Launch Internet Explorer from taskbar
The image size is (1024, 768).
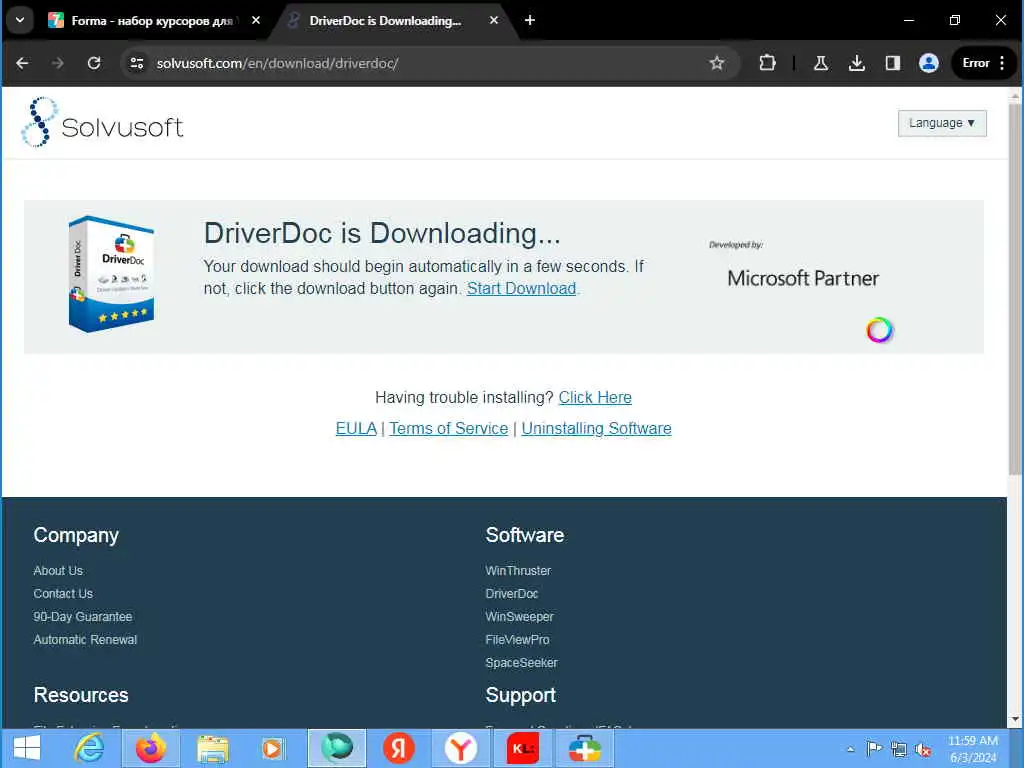(89, 748)
